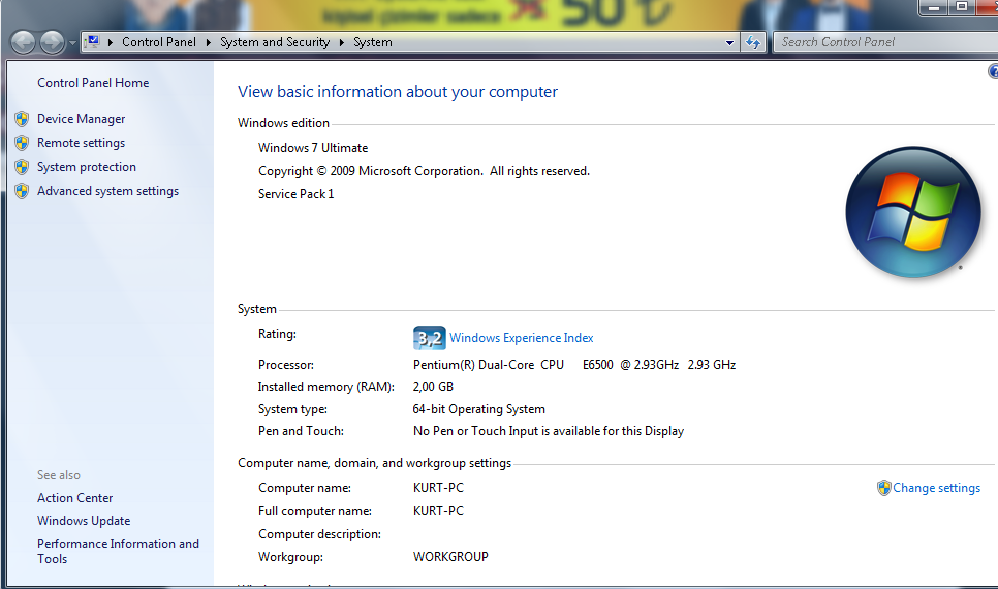The width and height of the screenshot is (998, 589).
Task: Open the recent pages dropdown next to Forward
Action: 73,43
